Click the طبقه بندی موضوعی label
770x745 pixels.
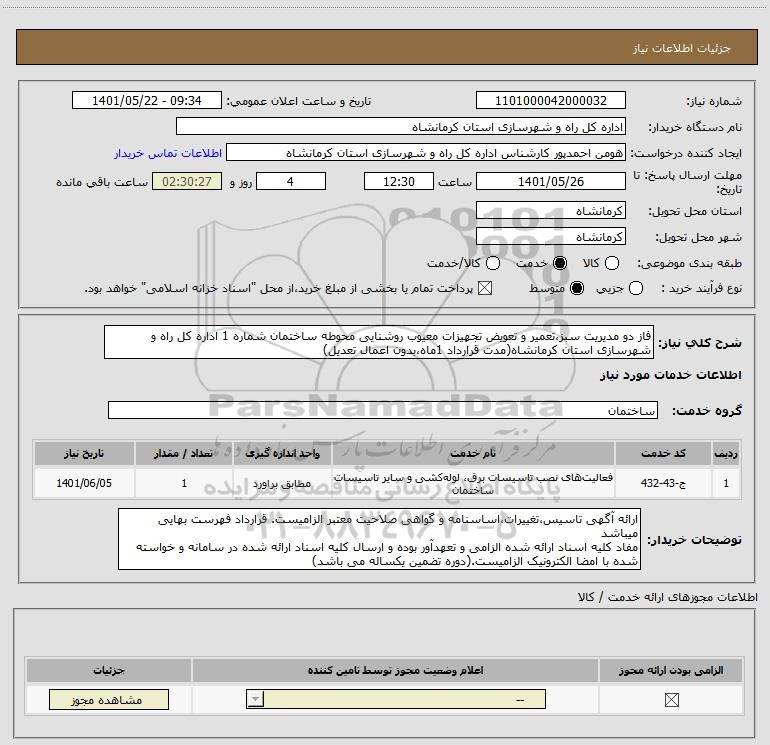pos(689,263)
